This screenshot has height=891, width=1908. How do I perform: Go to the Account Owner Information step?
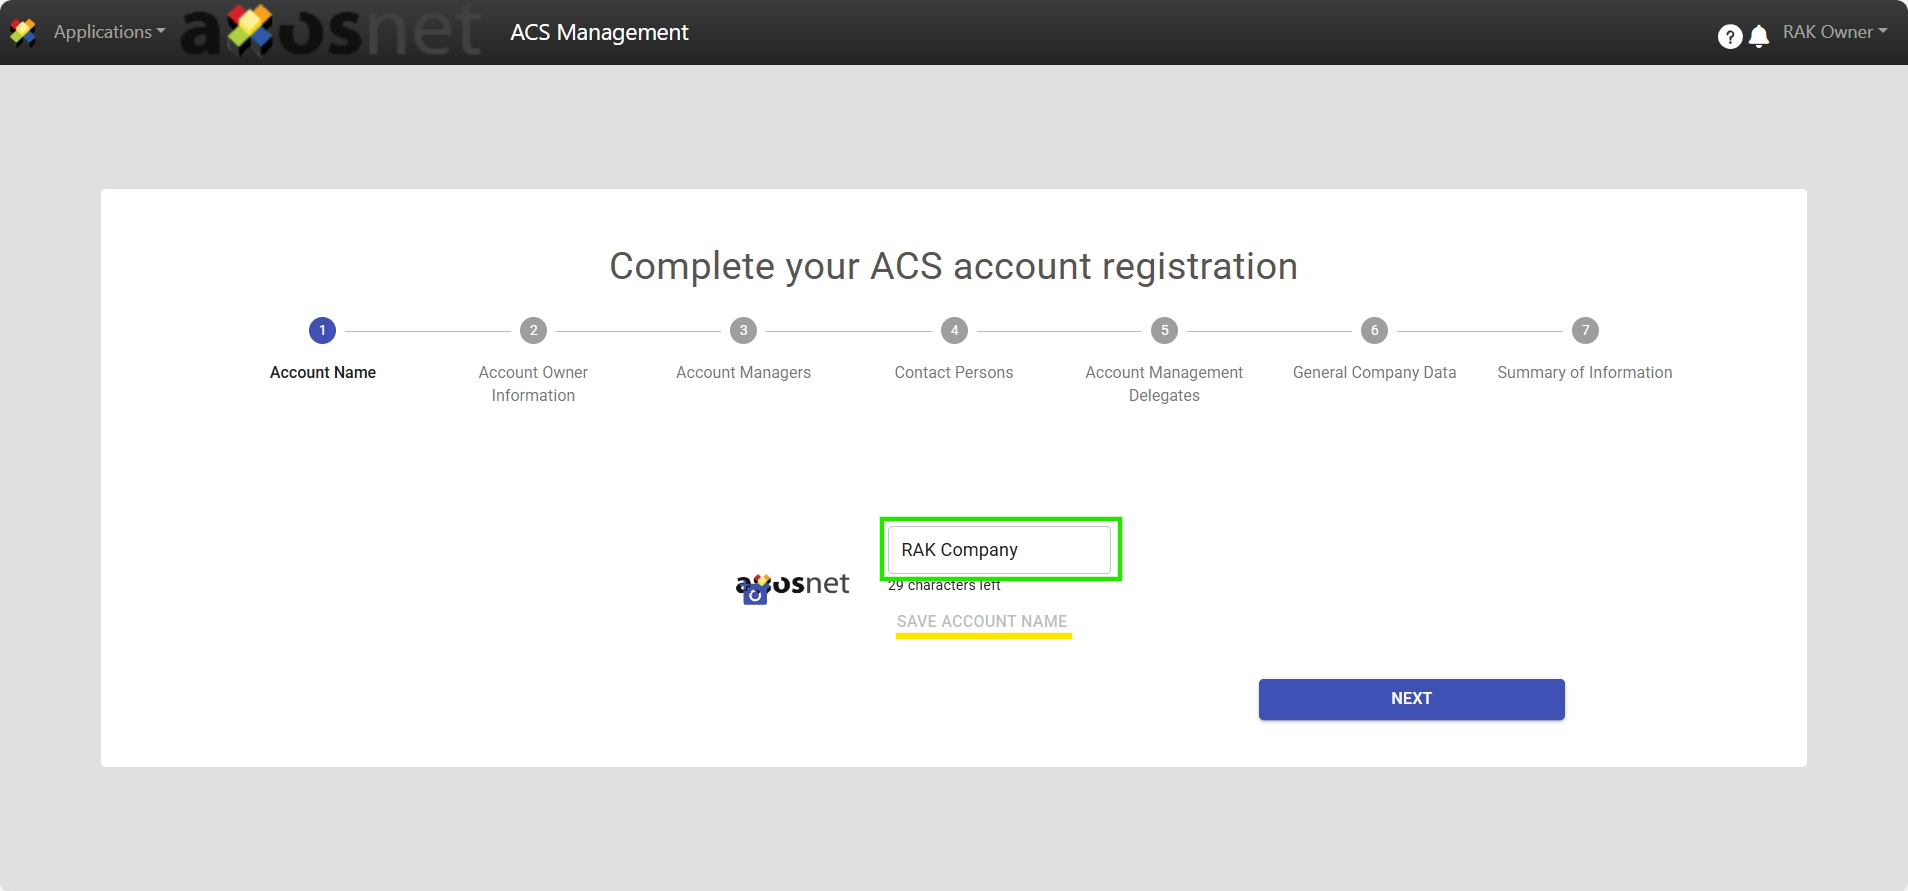533,383
